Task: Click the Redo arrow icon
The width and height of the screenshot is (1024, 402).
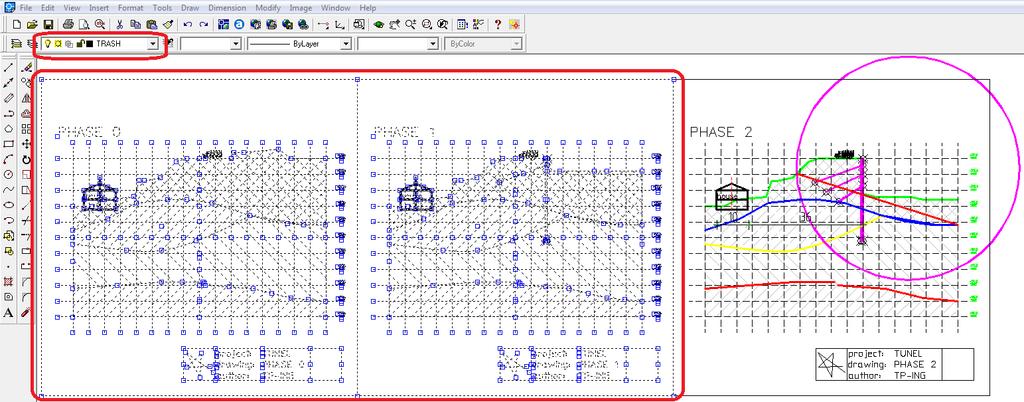Action: (203, 25)
